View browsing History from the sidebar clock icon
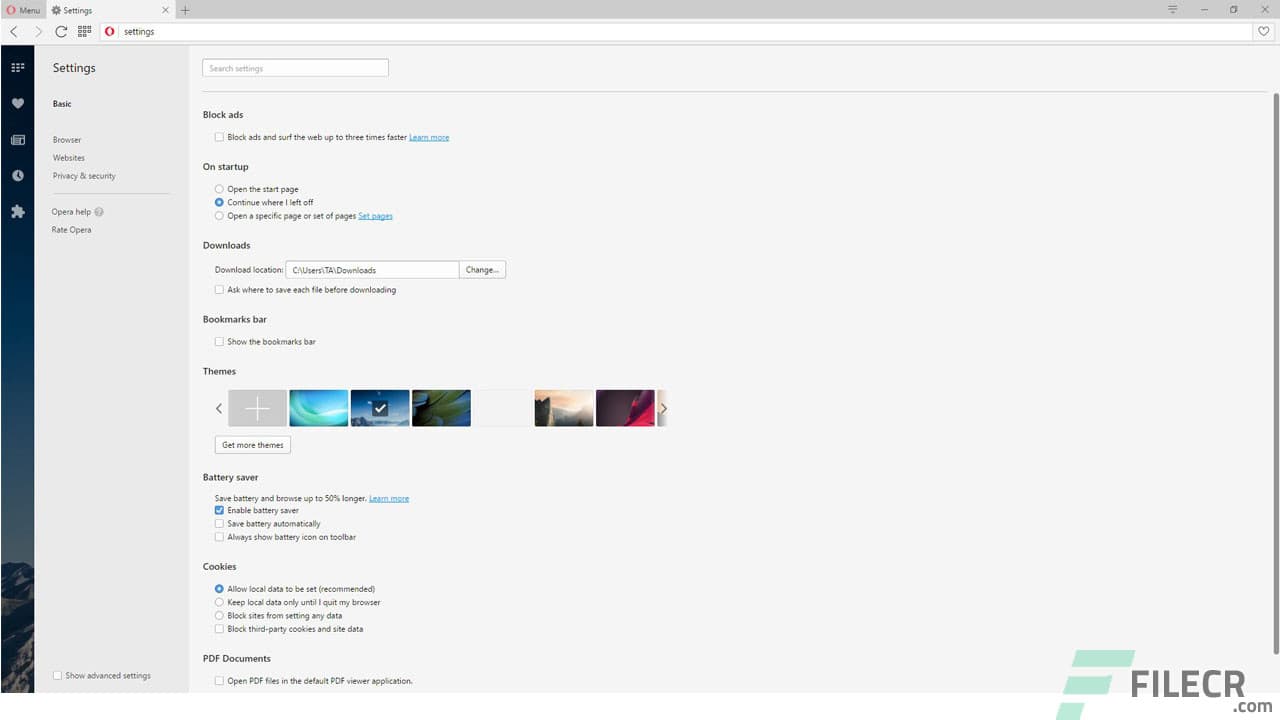The height and width of the screenshot is (720, 1280). 17,175
